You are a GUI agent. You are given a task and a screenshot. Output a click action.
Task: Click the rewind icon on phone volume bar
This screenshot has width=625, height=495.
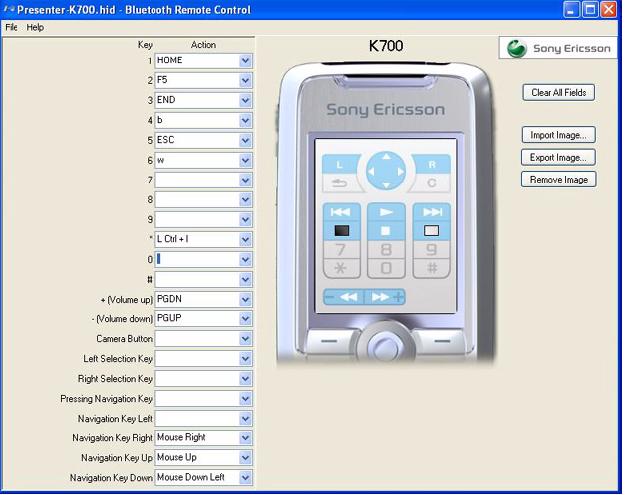349,297
